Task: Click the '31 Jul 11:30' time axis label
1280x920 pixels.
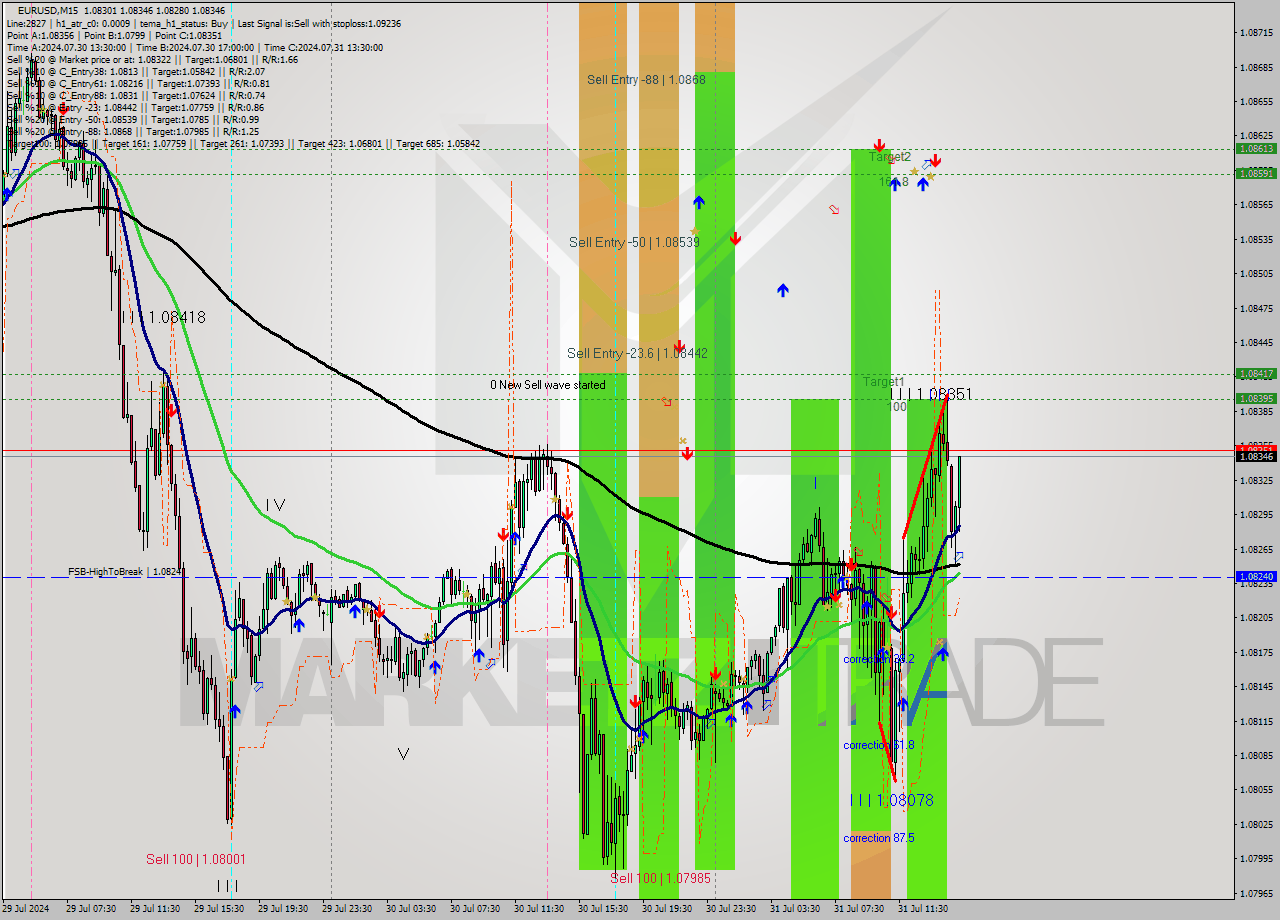Action: click(x=923, y=909)
